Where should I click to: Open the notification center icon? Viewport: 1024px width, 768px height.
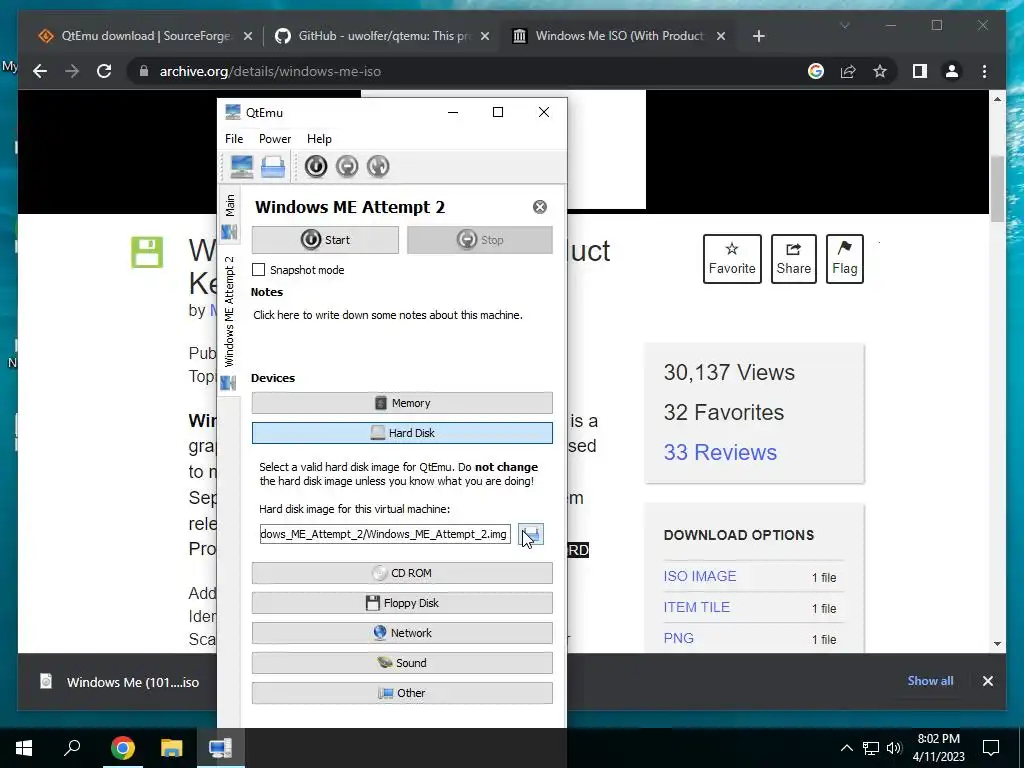pos(991,748)
